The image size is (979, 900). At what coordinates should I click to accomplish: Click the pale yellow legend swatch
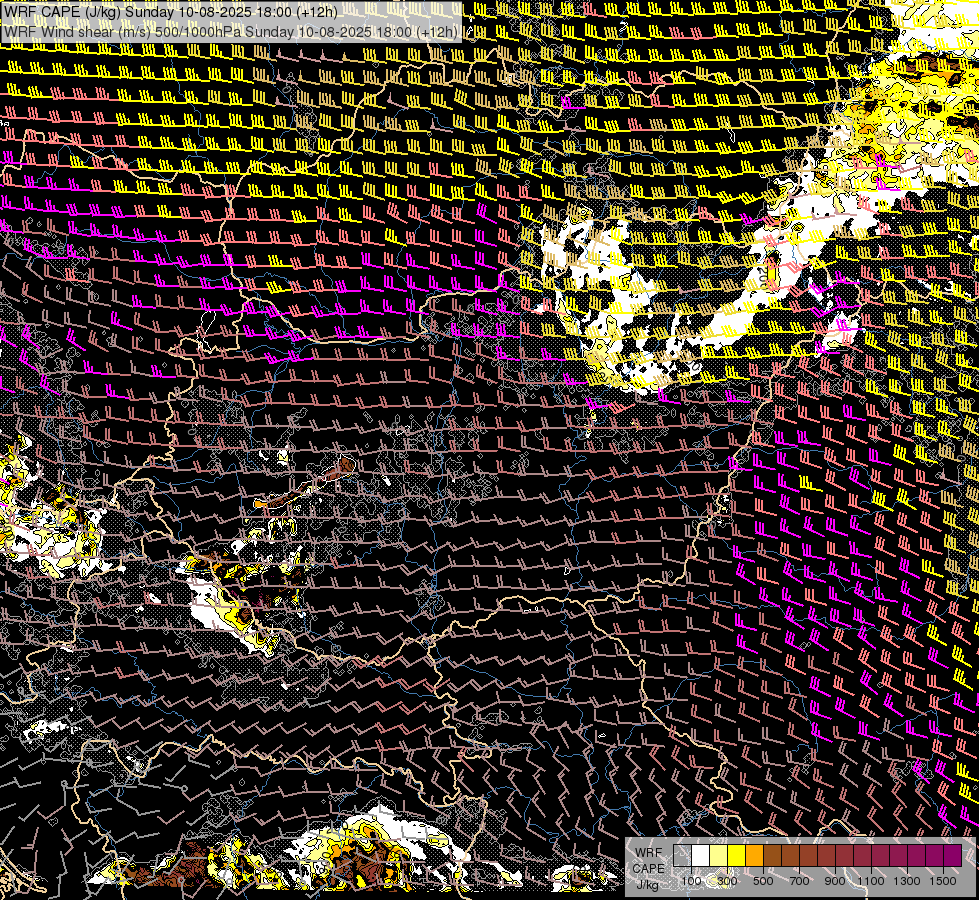click(719, 855)
